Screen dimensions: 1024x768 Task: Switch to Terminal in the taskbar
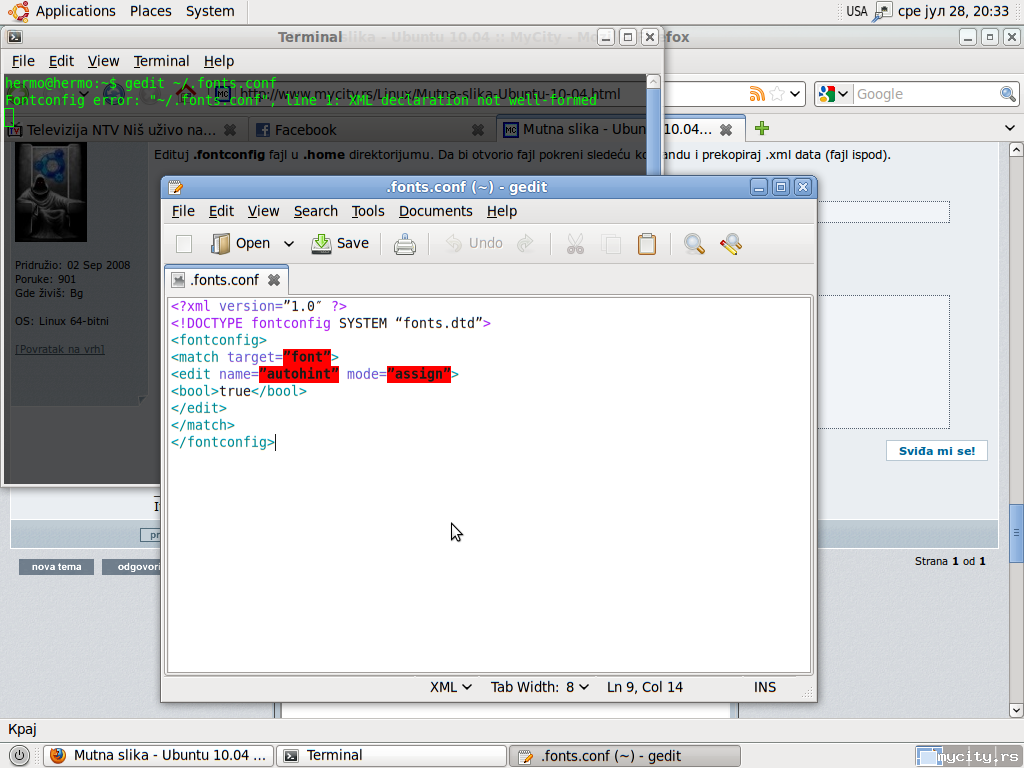tap(391, 756)
